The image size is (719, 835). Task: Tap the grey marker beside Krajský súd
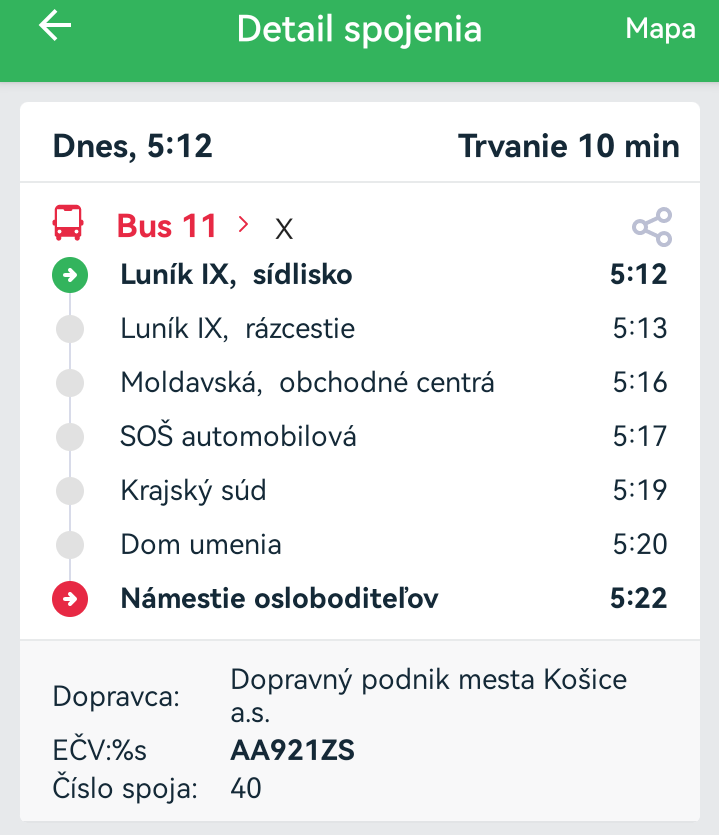pos(70,491)
